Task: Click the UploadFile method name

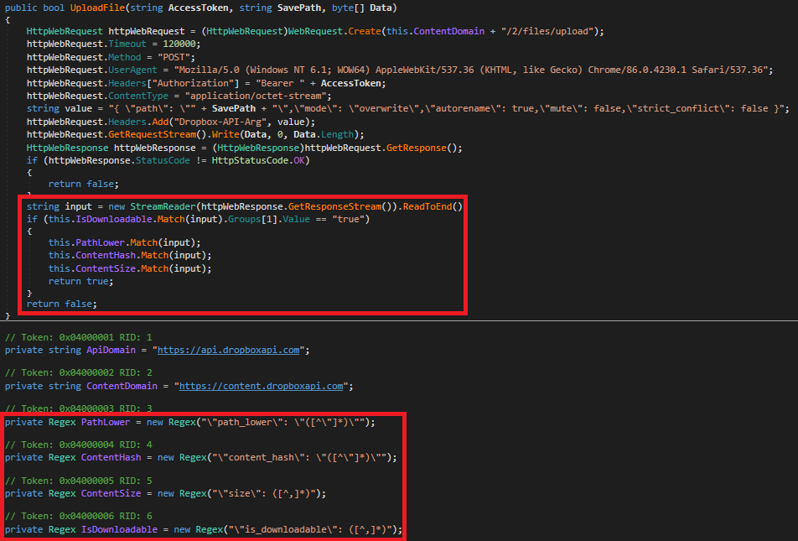Action: pyautogui.click(x=99, y=8)
